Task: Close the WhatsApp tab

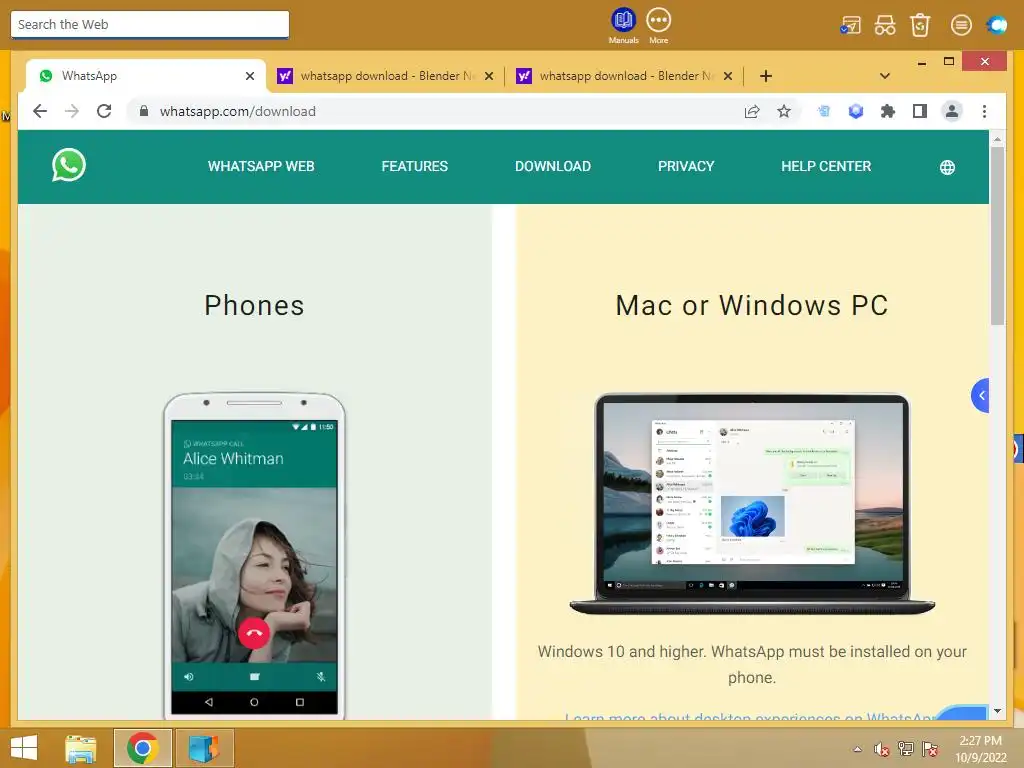Action: point(249,76)
